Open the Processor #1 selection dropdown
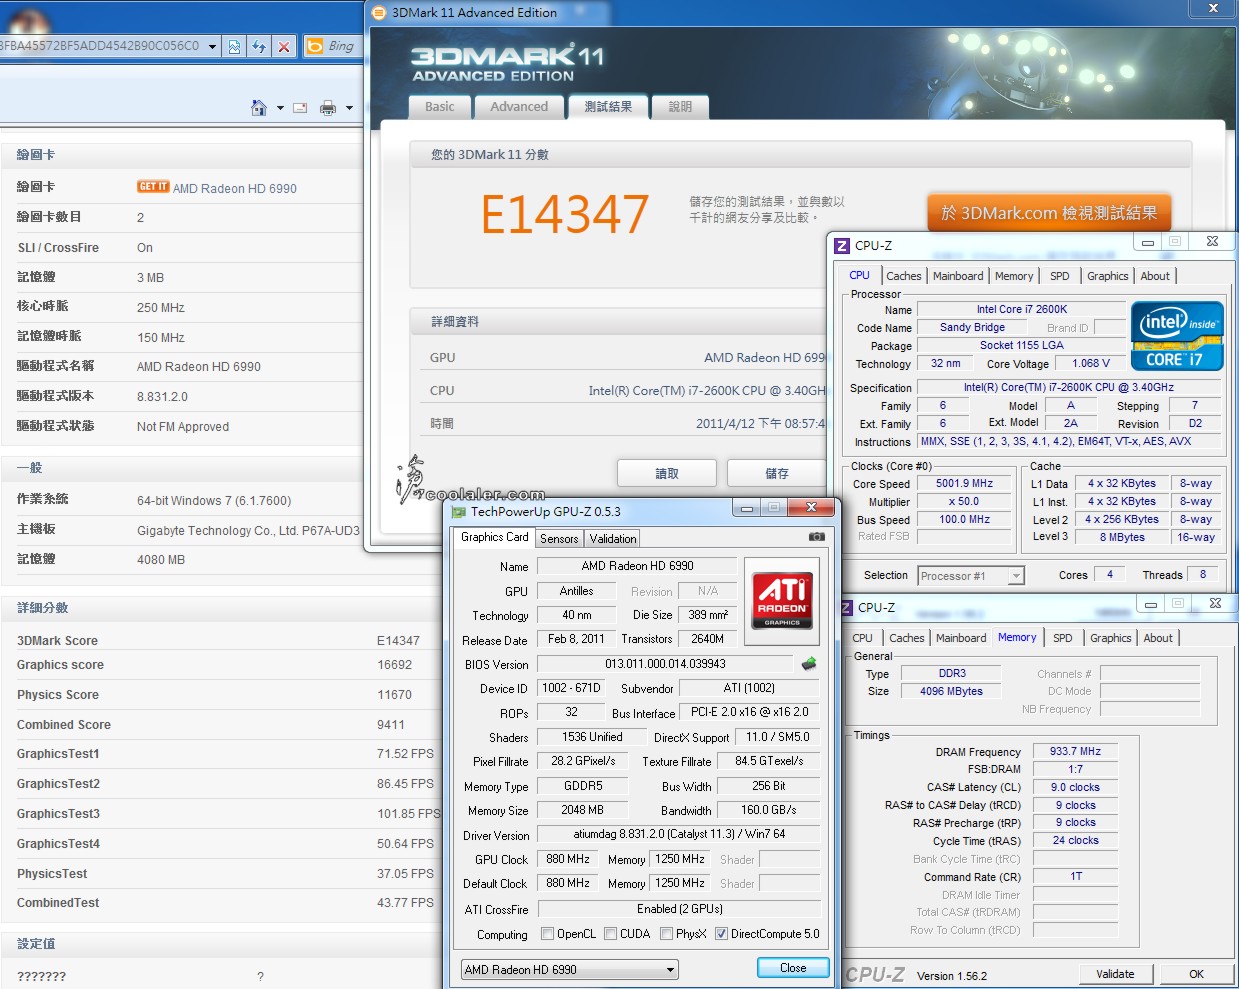1239x989 pixels. pos(971,575)
